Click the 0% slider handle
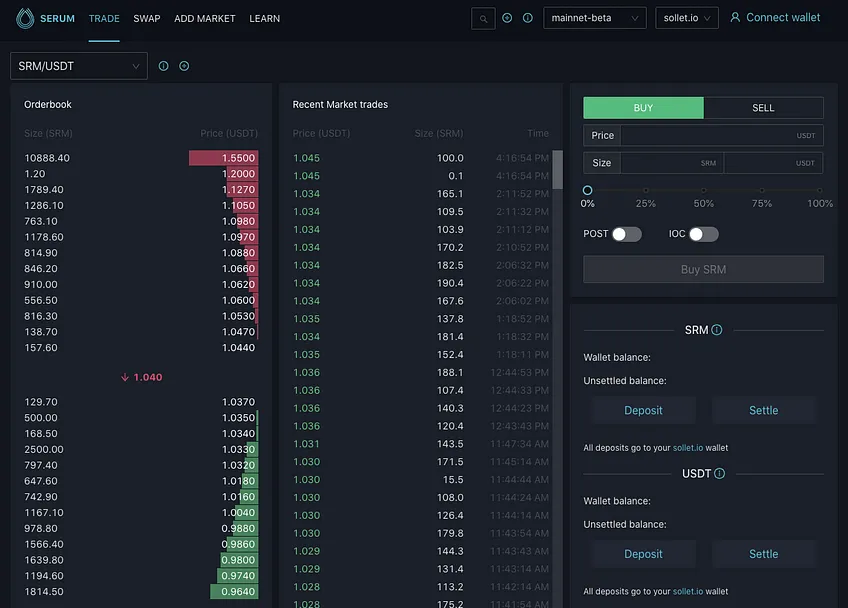 pos(587,190)
